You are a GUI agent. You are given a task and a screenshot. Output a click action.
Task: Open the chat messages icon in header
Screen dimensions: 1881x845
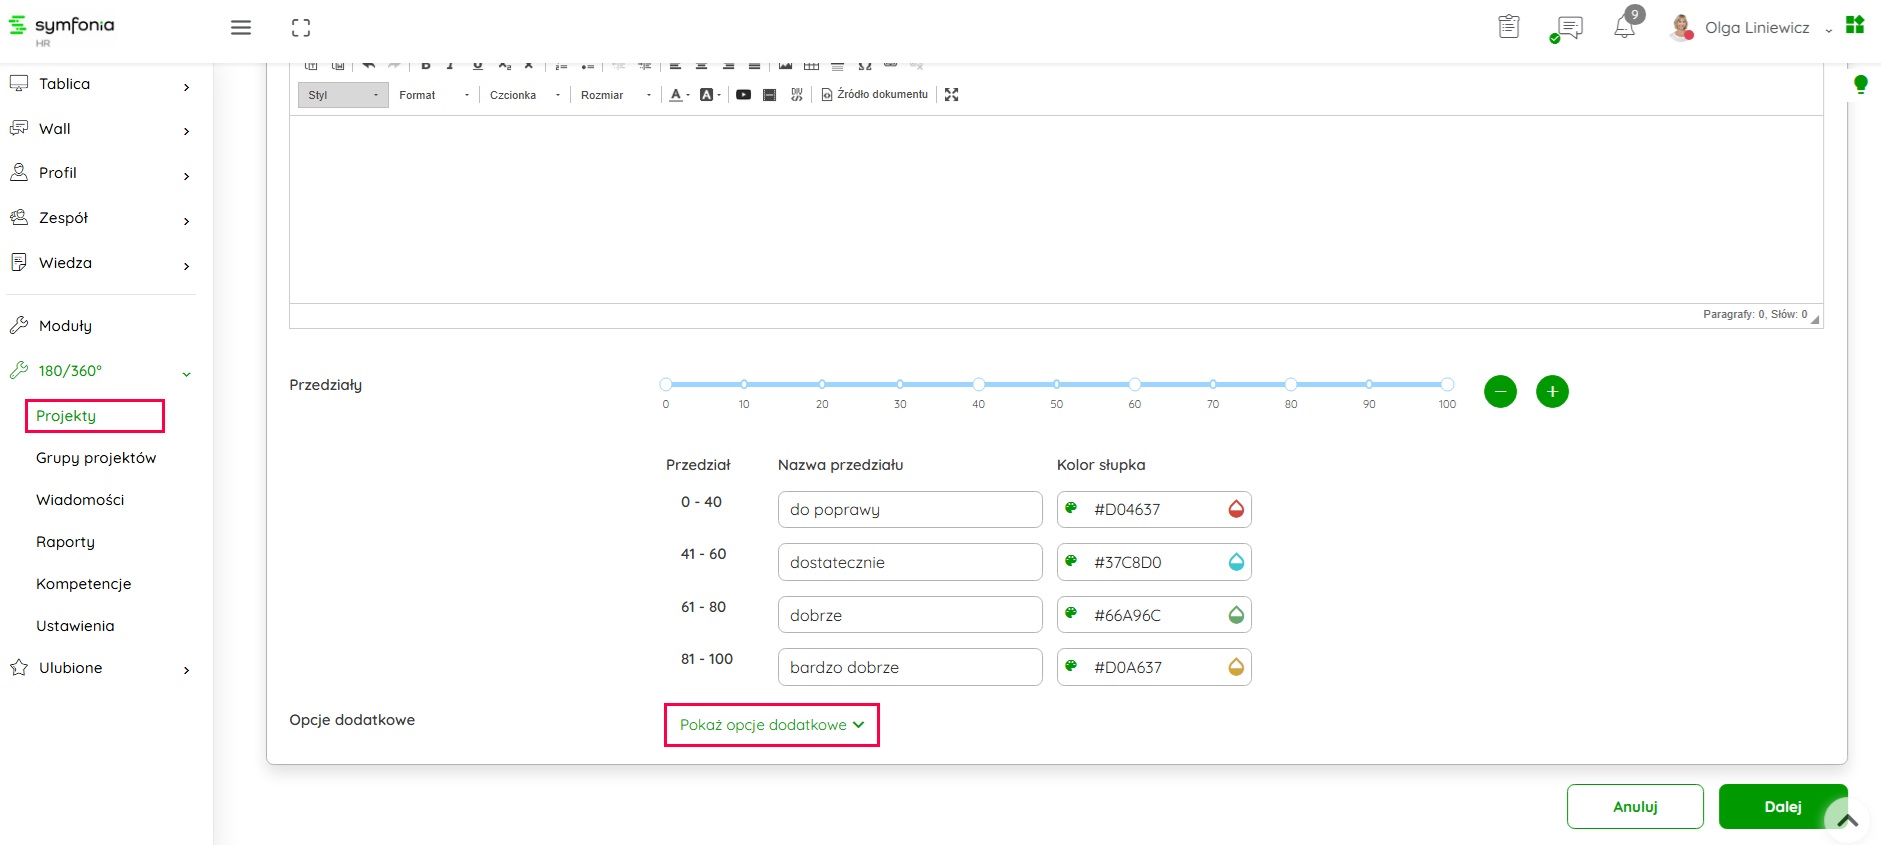[1569, 28]
